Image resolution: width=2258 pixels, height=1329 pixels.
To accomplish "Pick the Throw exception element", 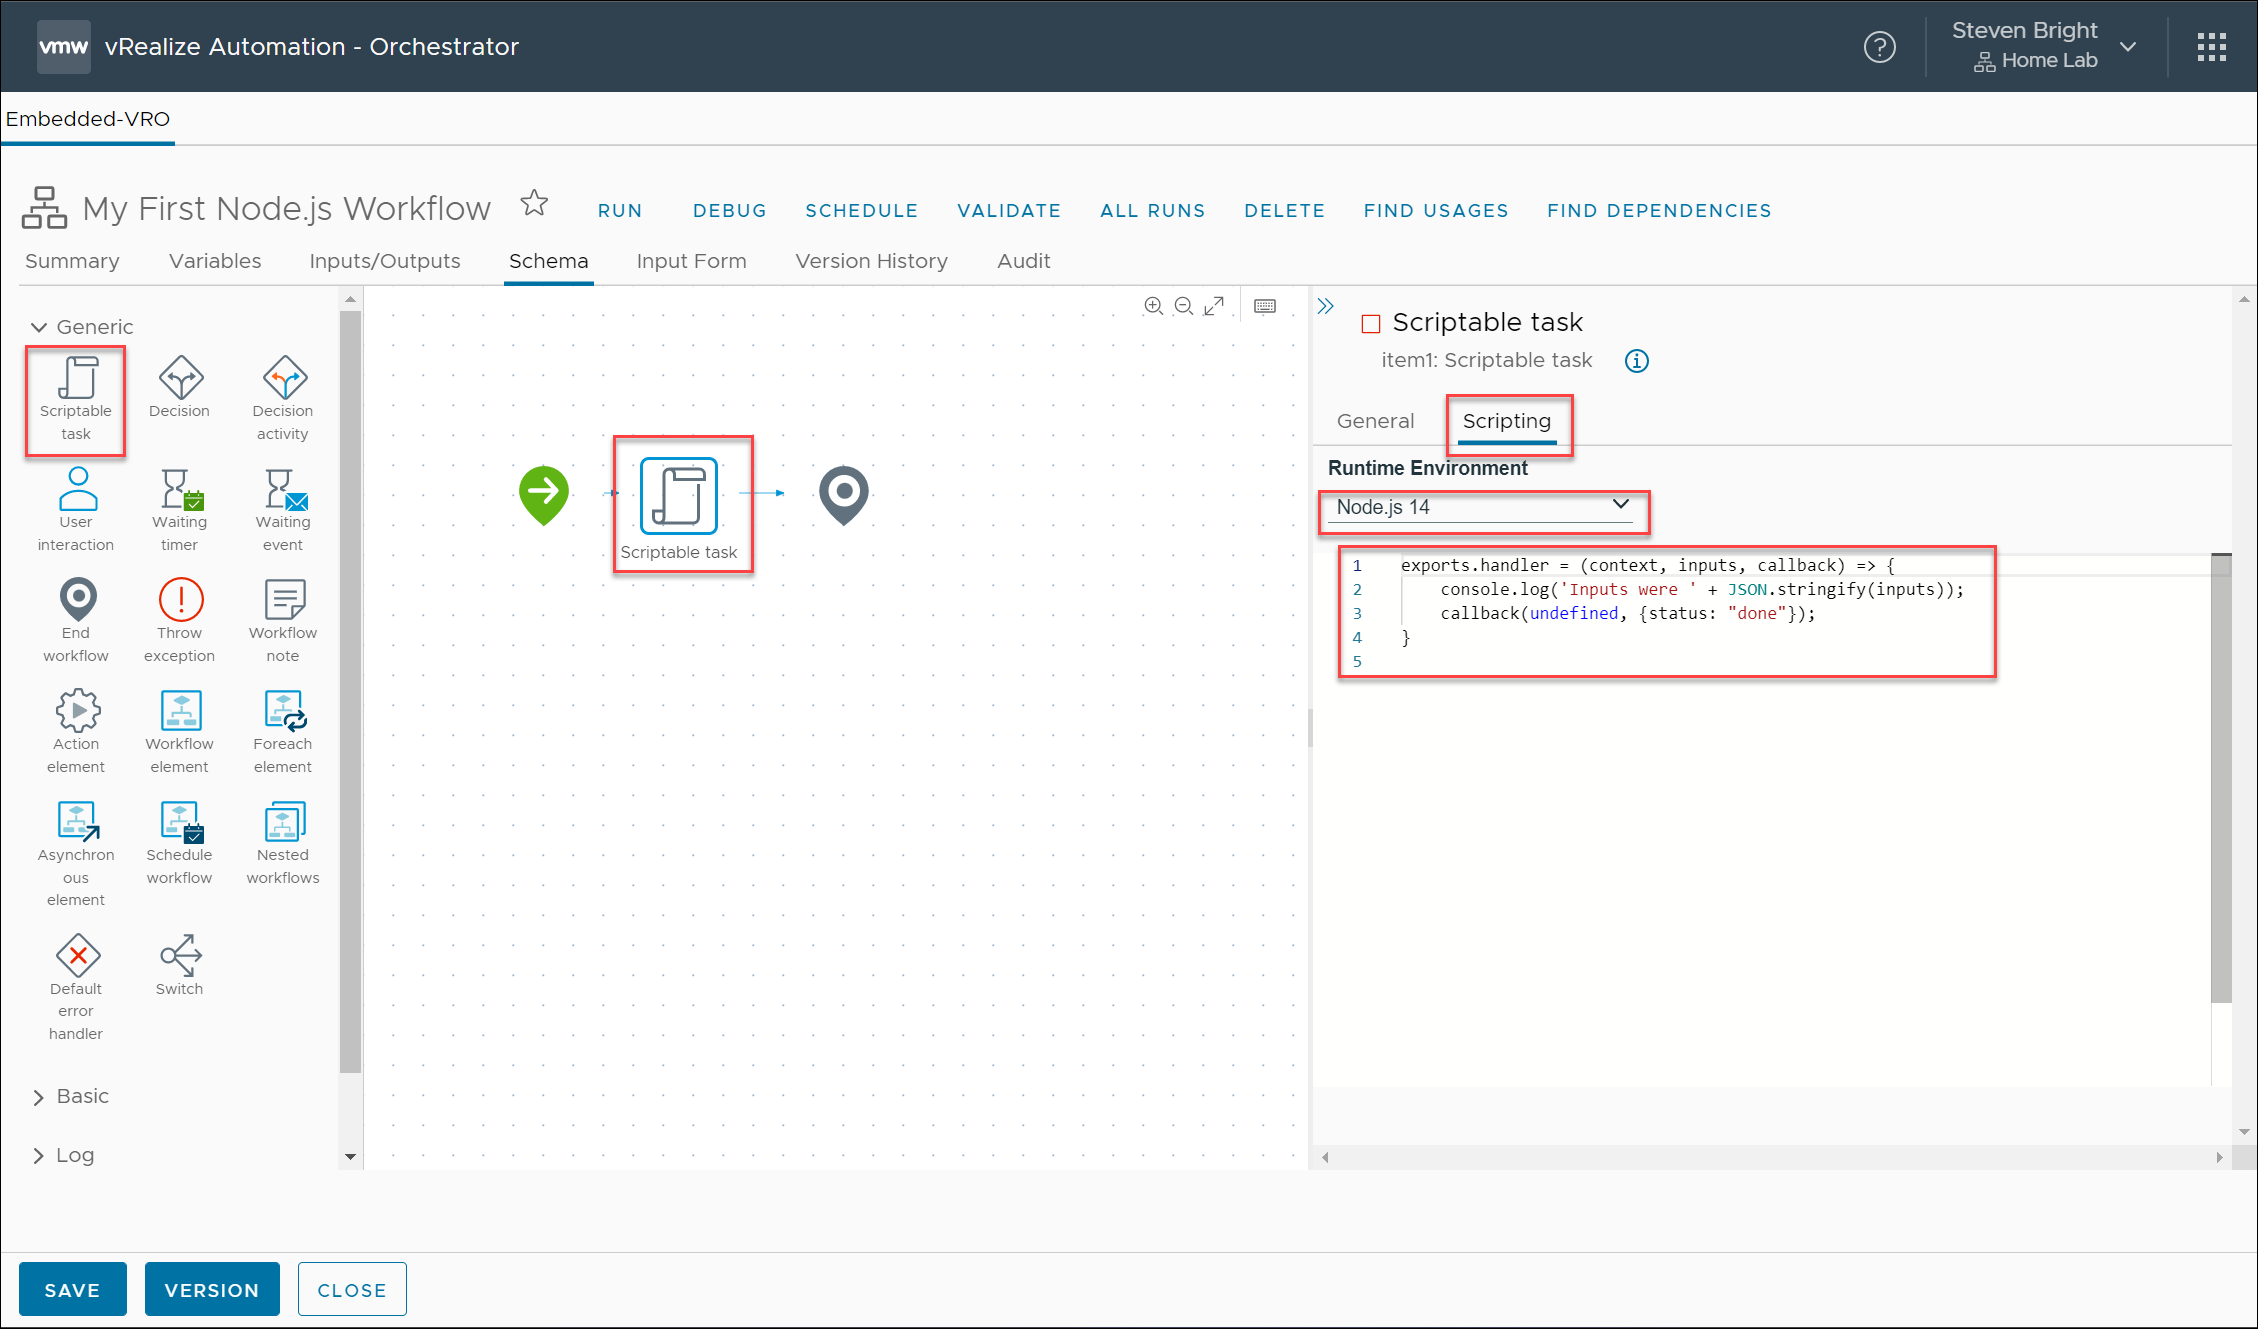I will 180,600.
